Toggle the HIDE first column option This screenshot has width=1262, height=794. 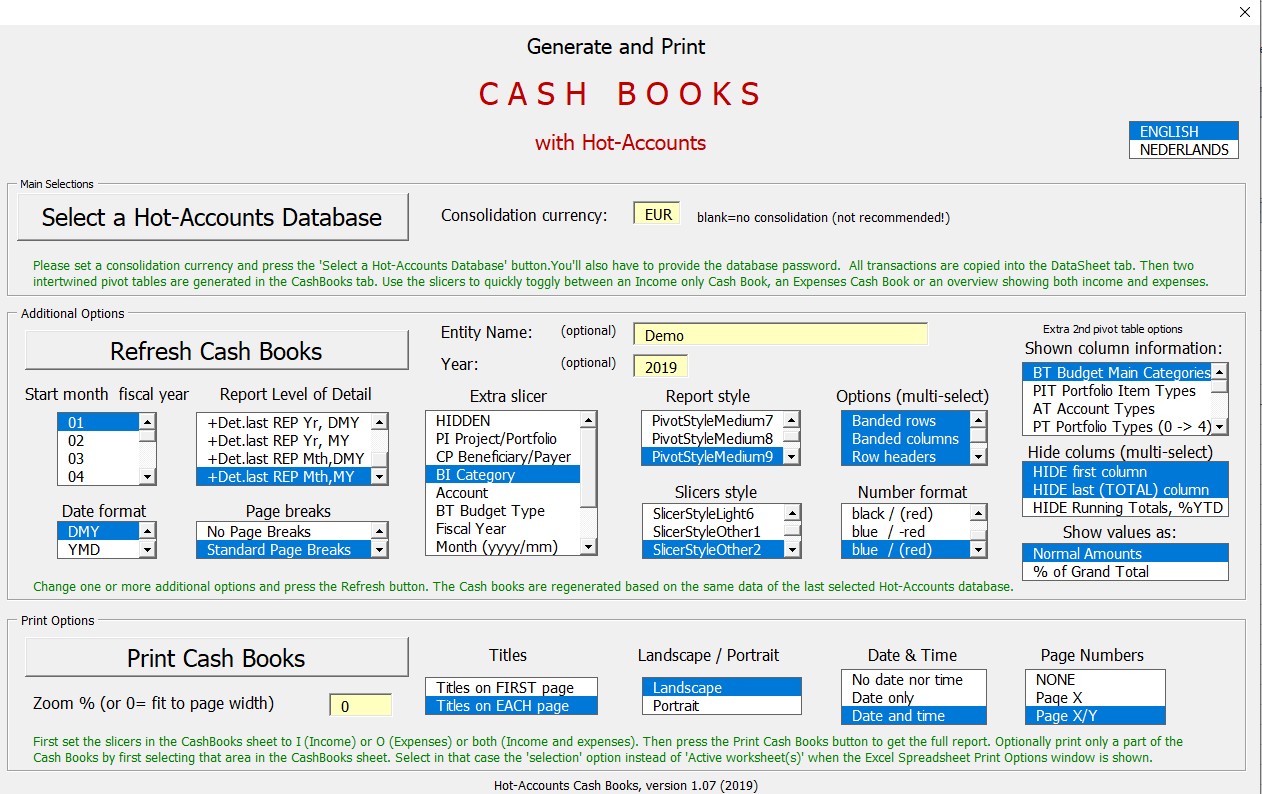coord(1125,472)
